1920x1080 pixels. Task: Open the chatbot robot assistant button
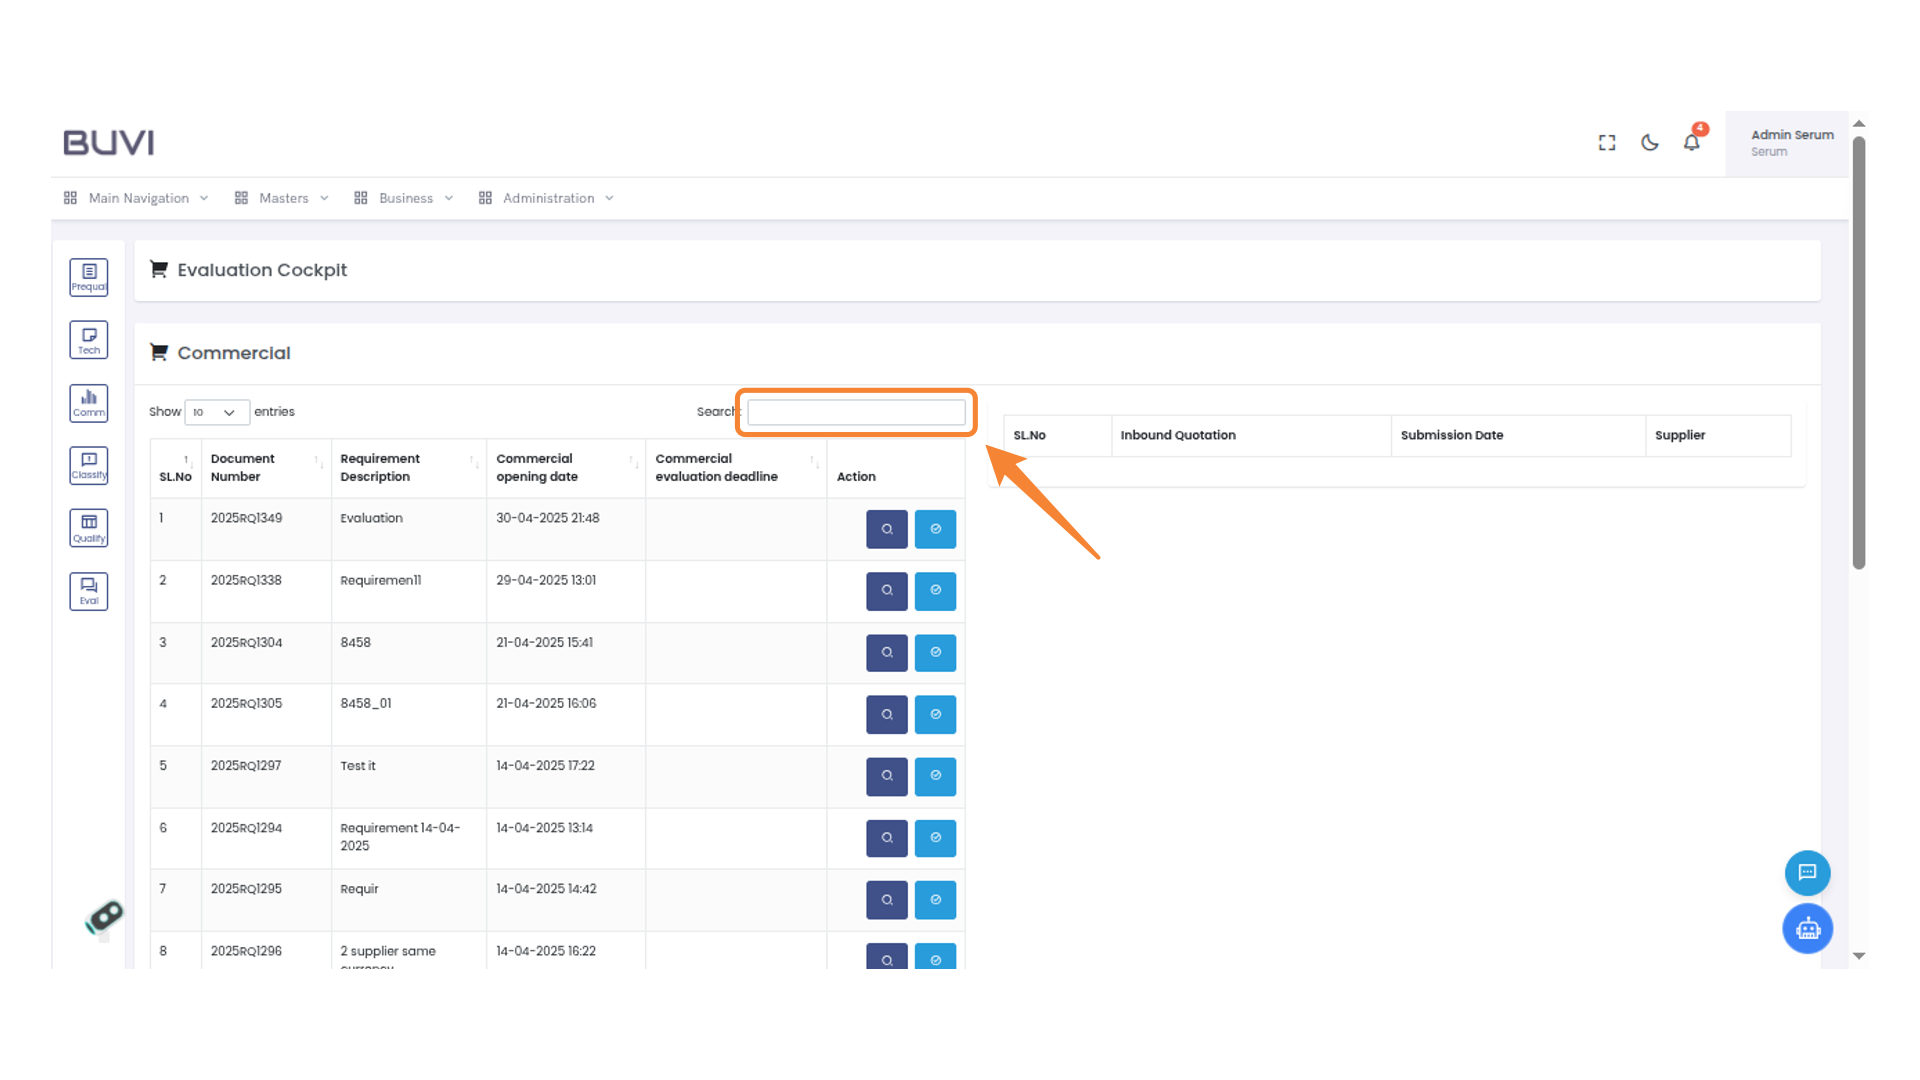pyautogui.click(x=1807, y=929)
